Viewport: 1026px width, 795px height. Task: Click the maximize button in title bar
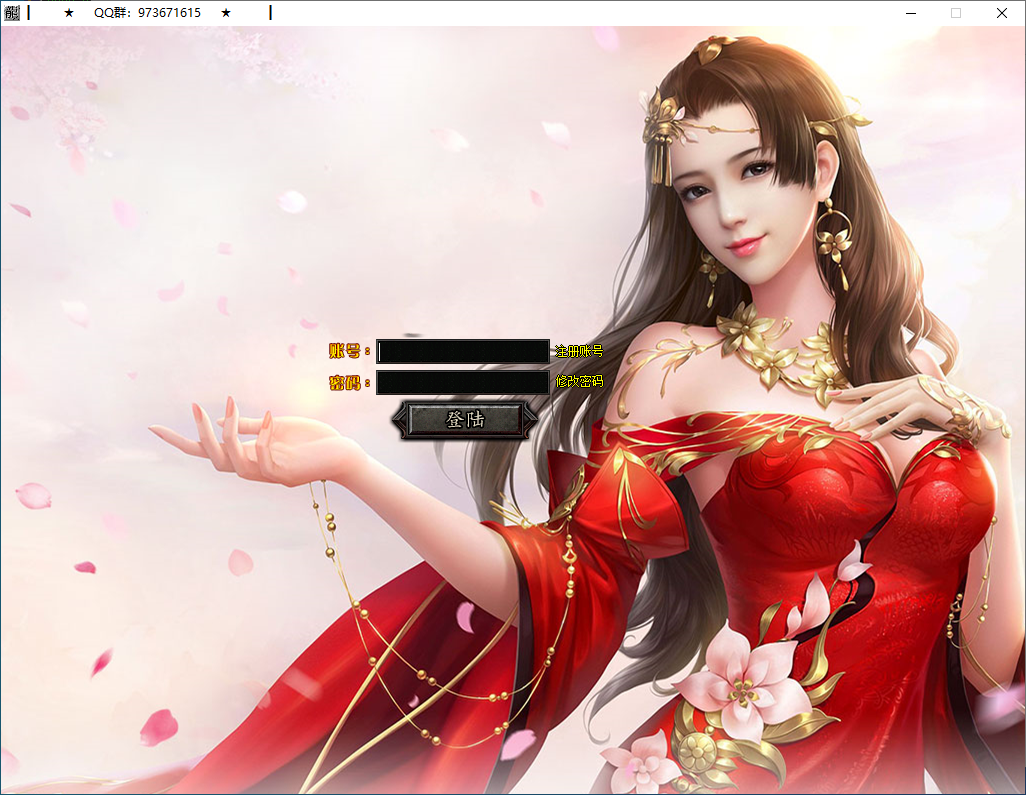pyautogui.click(x=955, y=13)
